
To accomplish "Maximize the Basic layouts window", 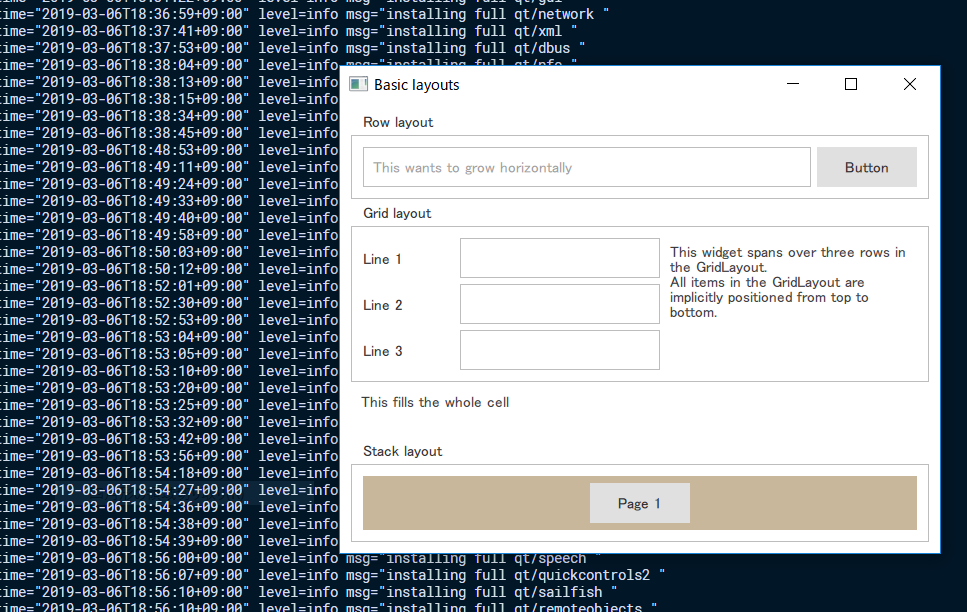I will click(851, 84).
